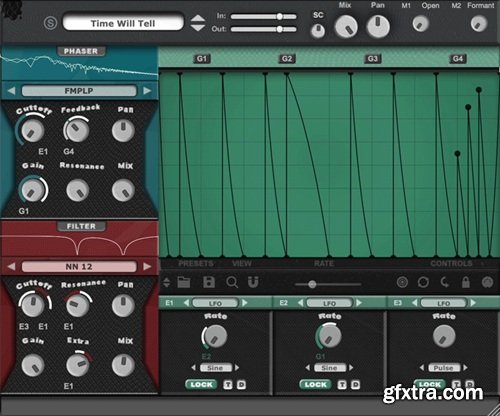
Task: Click filter type next arrow beside NN 12
Action: pyautogui.click(x=147, y=266)
